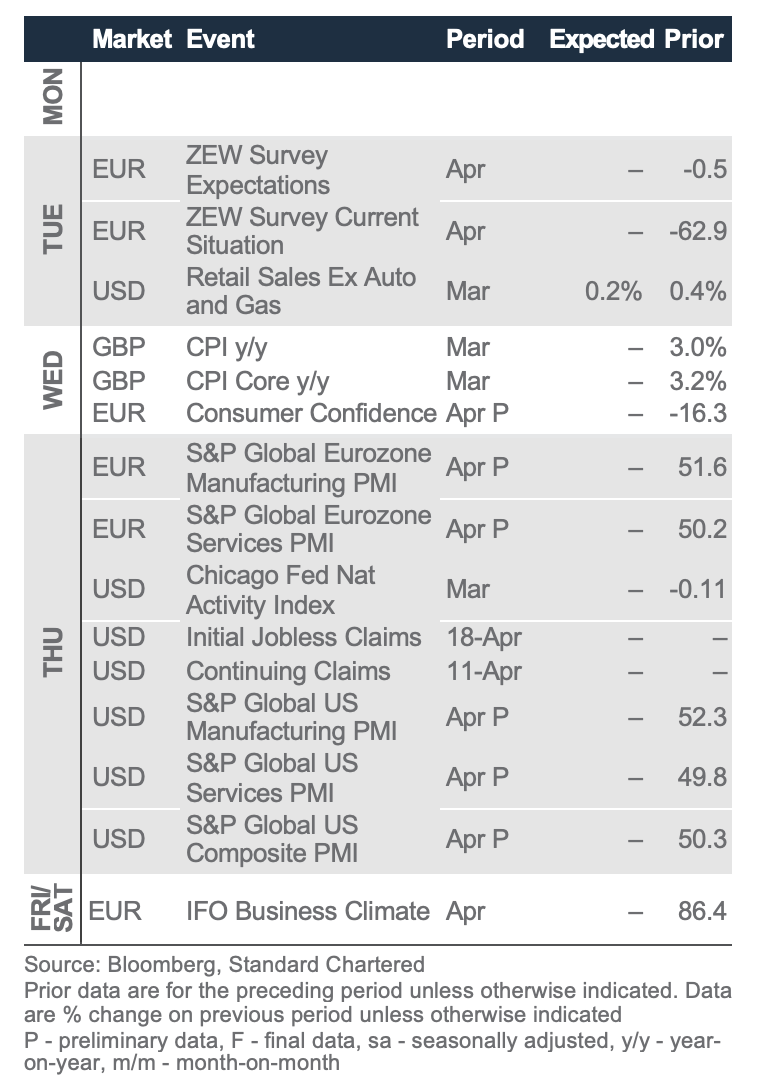Select the THU day label

[x=53, y=653]
